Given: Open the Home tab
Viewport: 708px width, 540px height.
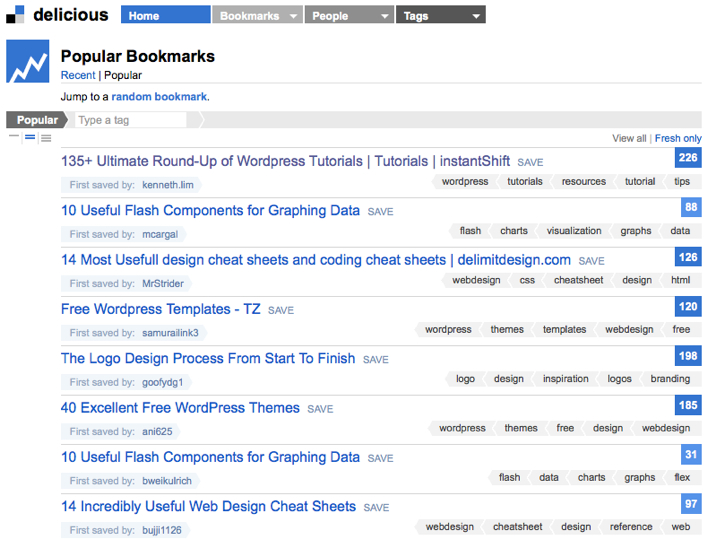Looking at the screenshot, I should click(165, 15).
